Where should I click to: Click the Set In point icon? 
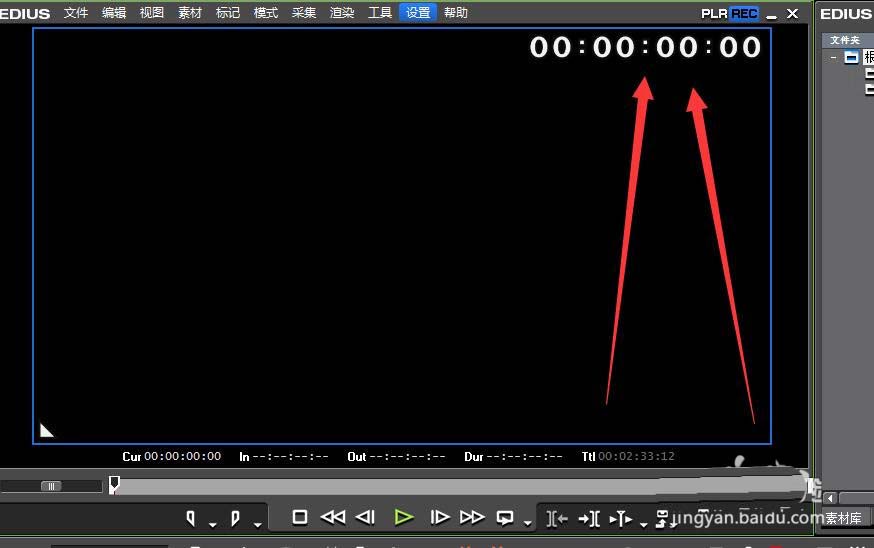tap(191, 518)
